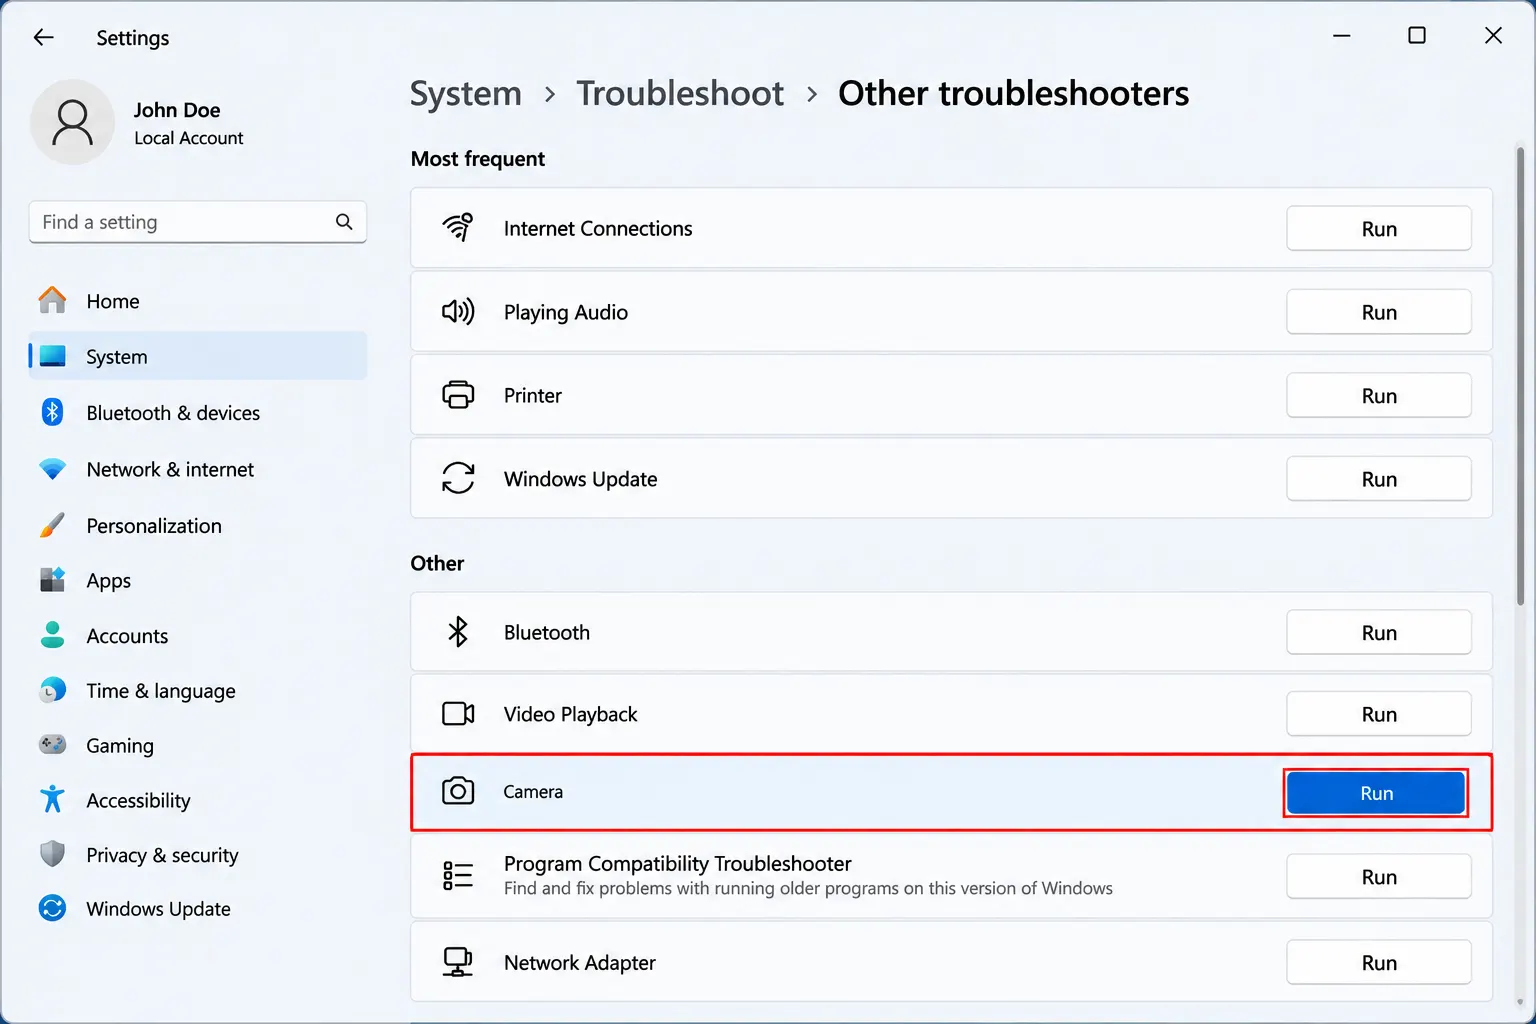Image resolution: width=1536 pixels, height=1024 pixels.
Task: Go to Network & internet settings
Action: point(198,469)
